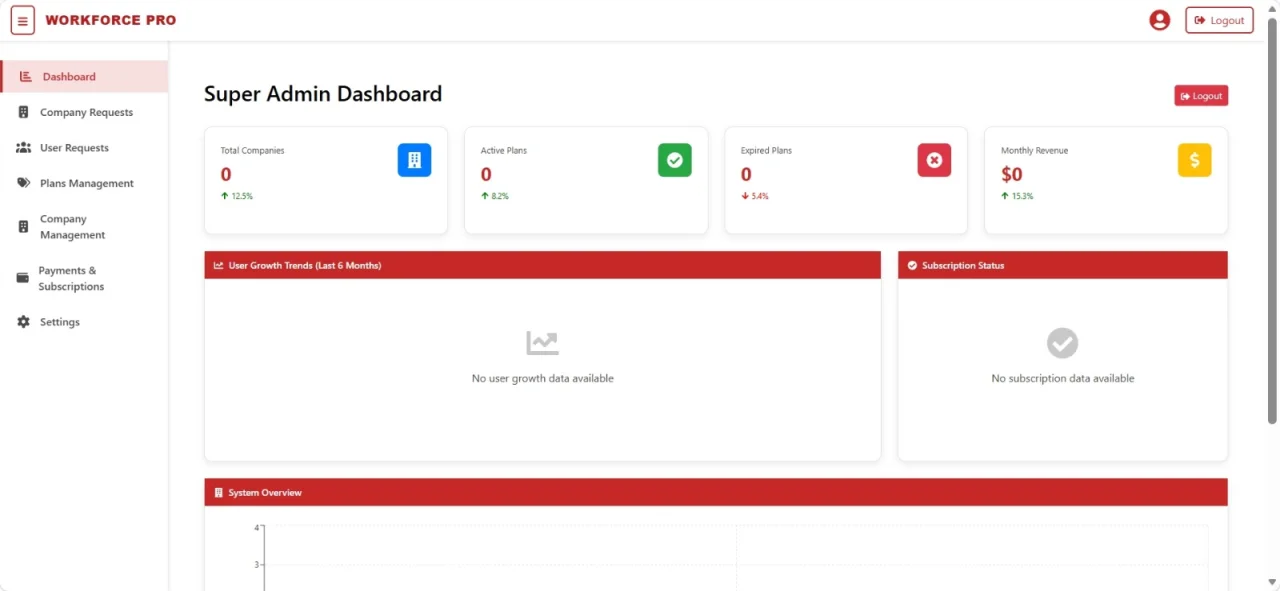Click the yellow dollar icon on Monthly Revenue card

tap(1194, 160)
